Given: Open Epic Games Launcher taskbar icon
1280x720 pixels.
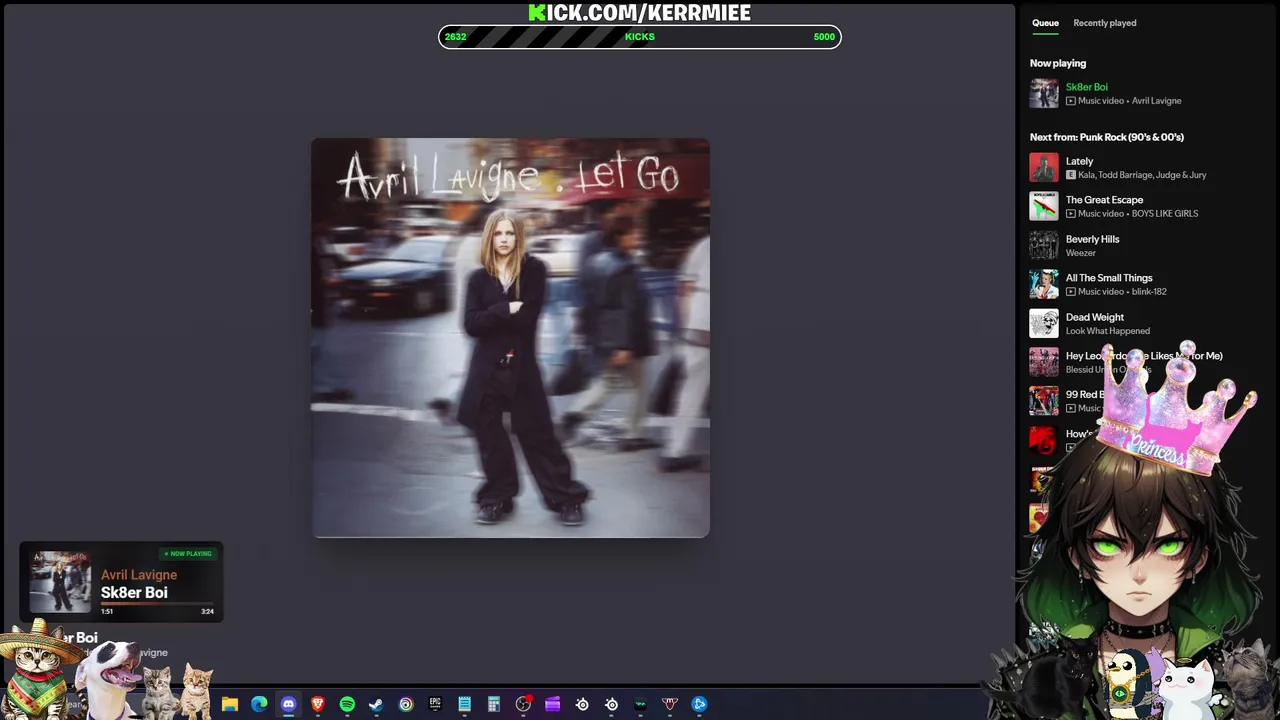Looking at the screenshot, I should (435, 704).
